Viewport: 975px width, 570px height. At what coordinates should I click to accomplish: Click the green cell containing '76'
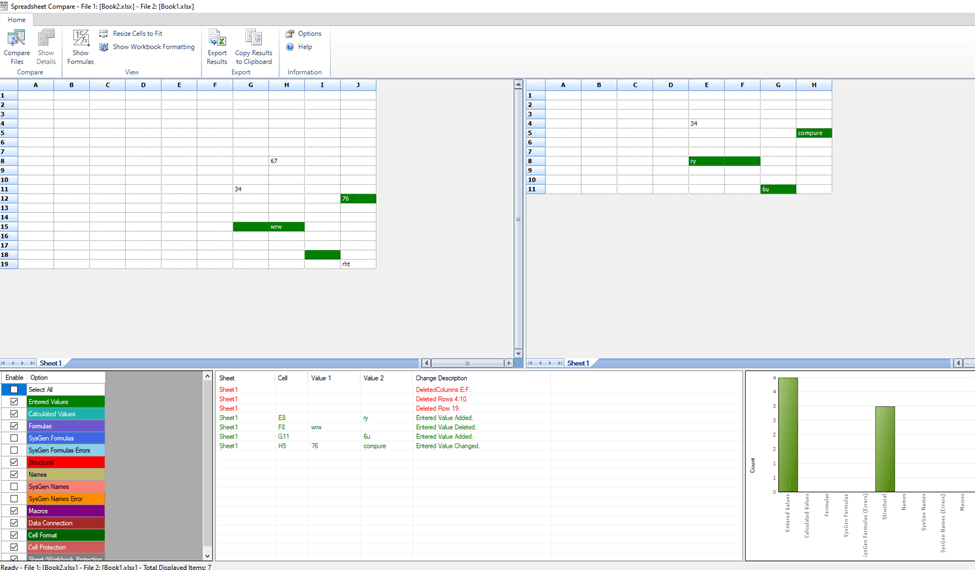coord(358,198)
